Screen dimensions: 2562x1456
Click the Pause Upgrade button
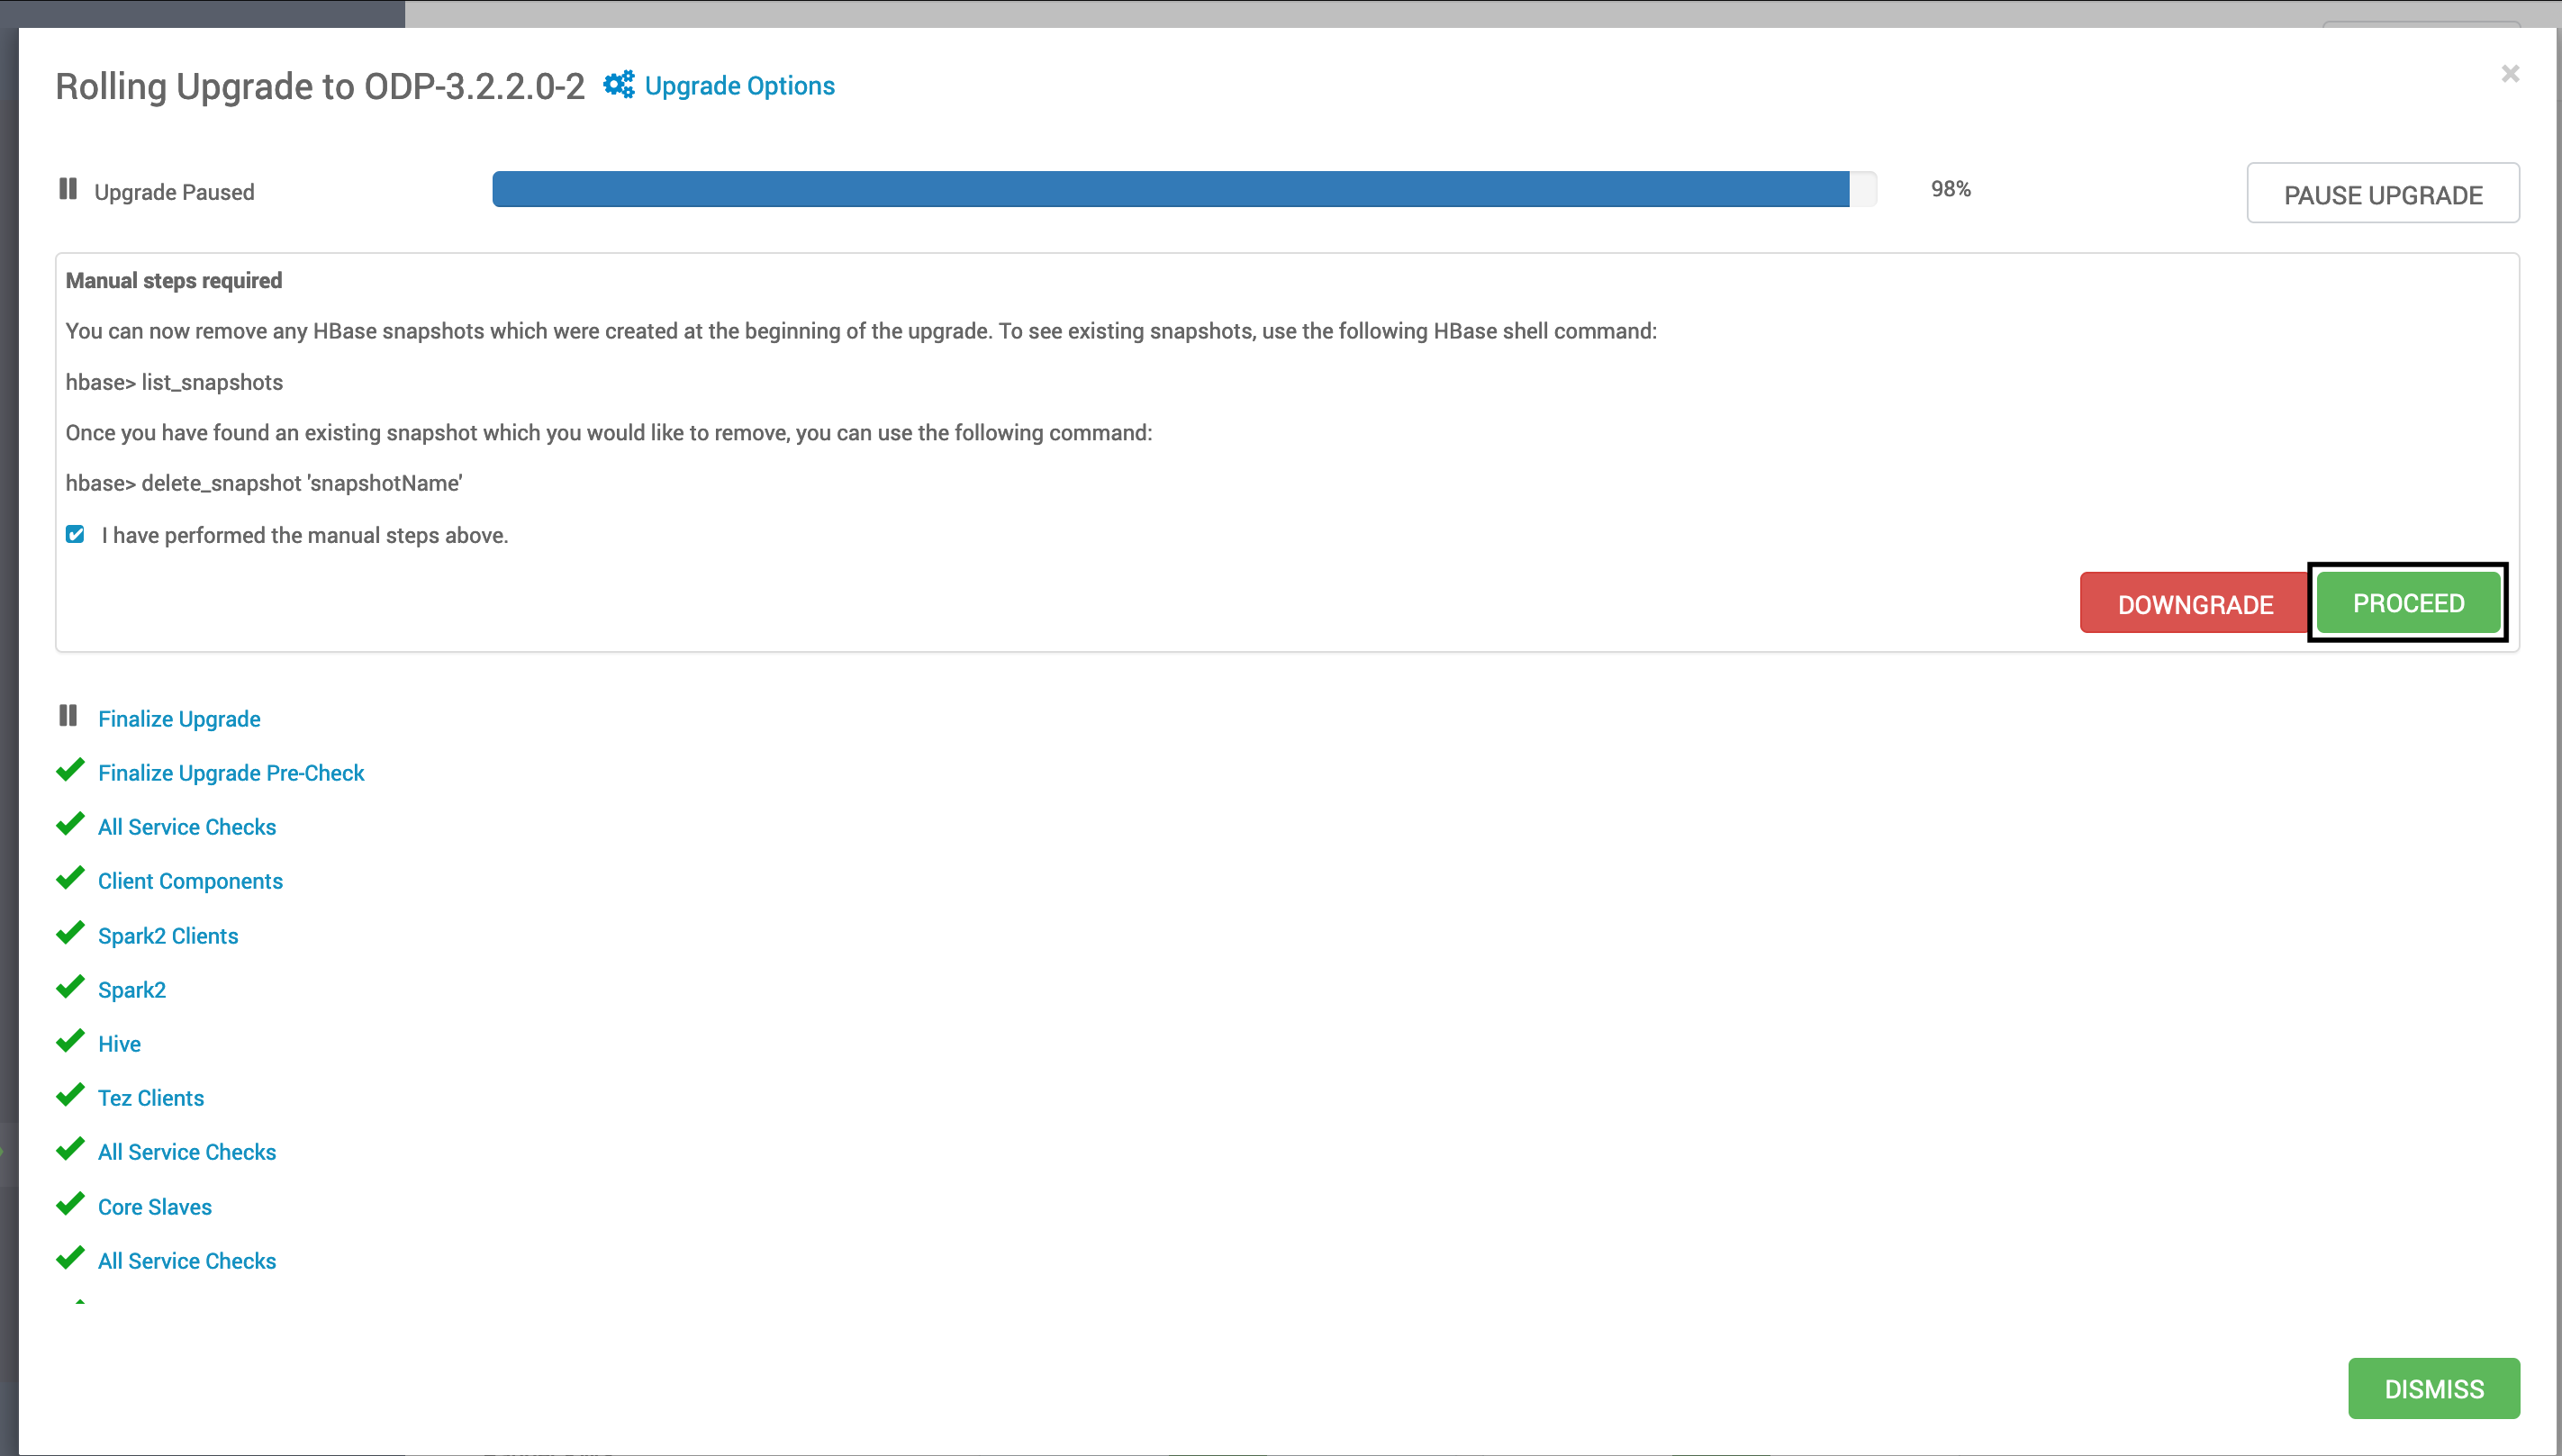click(x=2383, y=194)
